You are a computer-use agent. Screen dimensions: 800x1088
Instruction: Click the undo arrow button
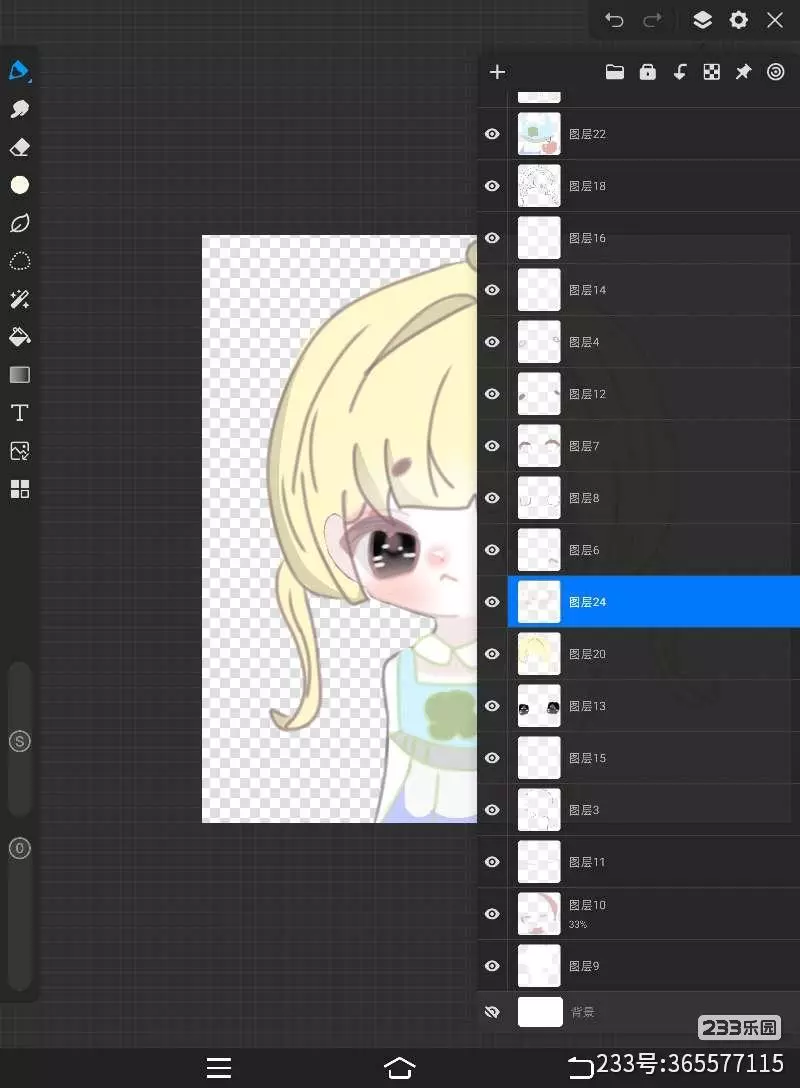[x=614, y=20]
